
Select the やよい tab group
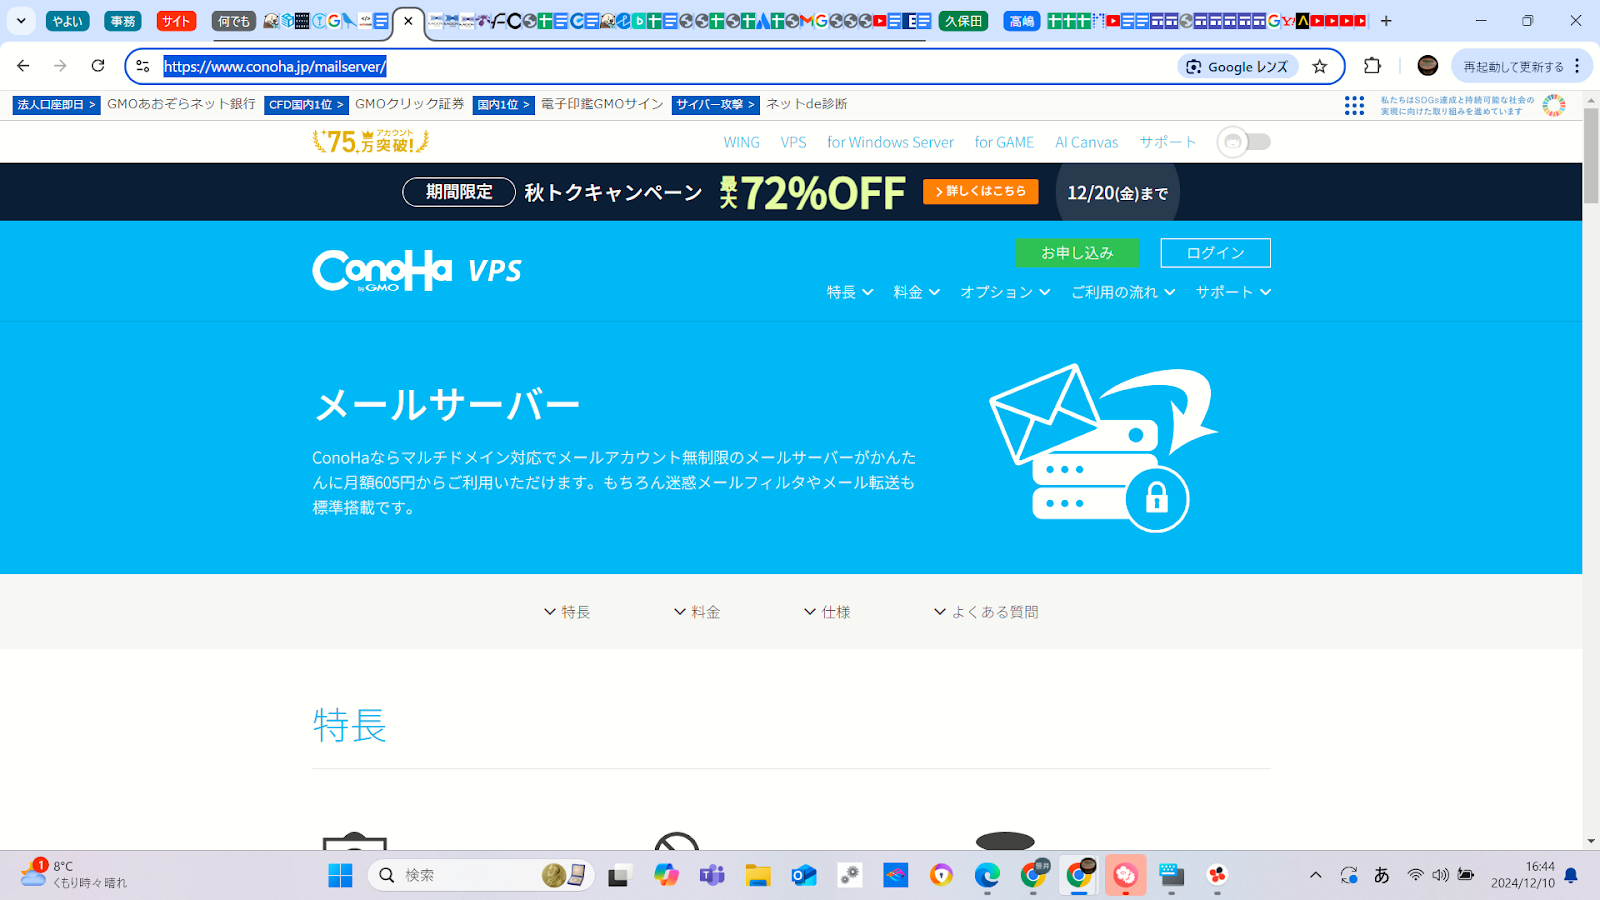pyautogui.click(x=68, y=21)
